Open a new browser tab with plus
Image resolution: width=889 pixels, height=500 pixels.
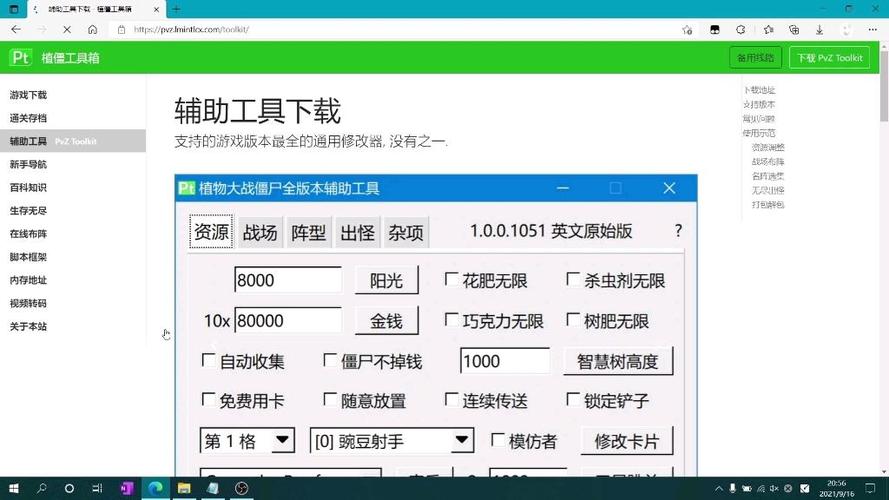(x=176, y=9)
